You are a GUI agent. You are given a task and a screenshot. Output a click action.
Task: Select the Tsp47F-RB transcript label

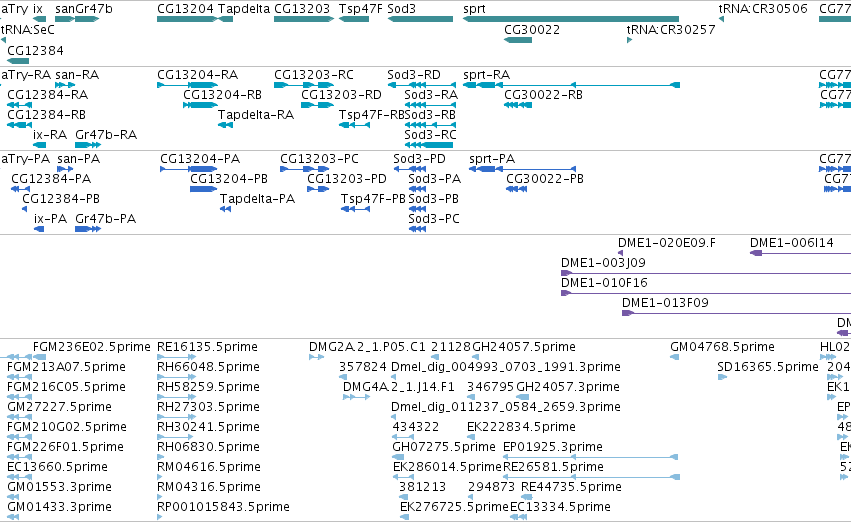(372, 115)
